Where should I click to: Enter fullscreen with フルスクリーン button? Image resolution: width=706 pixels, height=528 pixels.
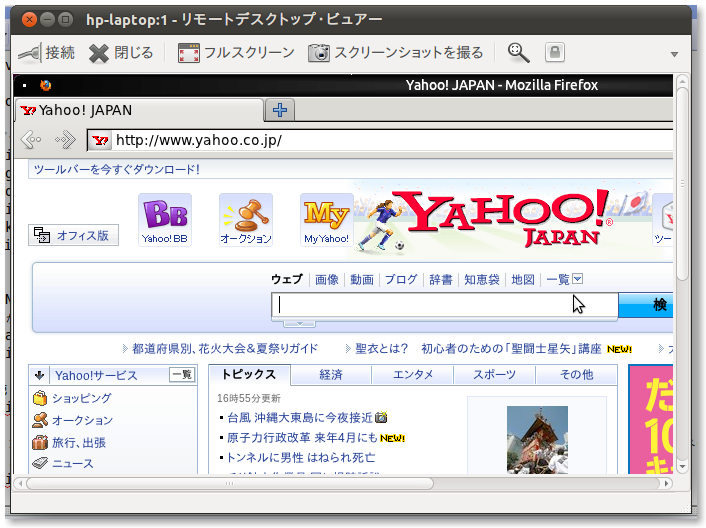[x=236, y=53]
